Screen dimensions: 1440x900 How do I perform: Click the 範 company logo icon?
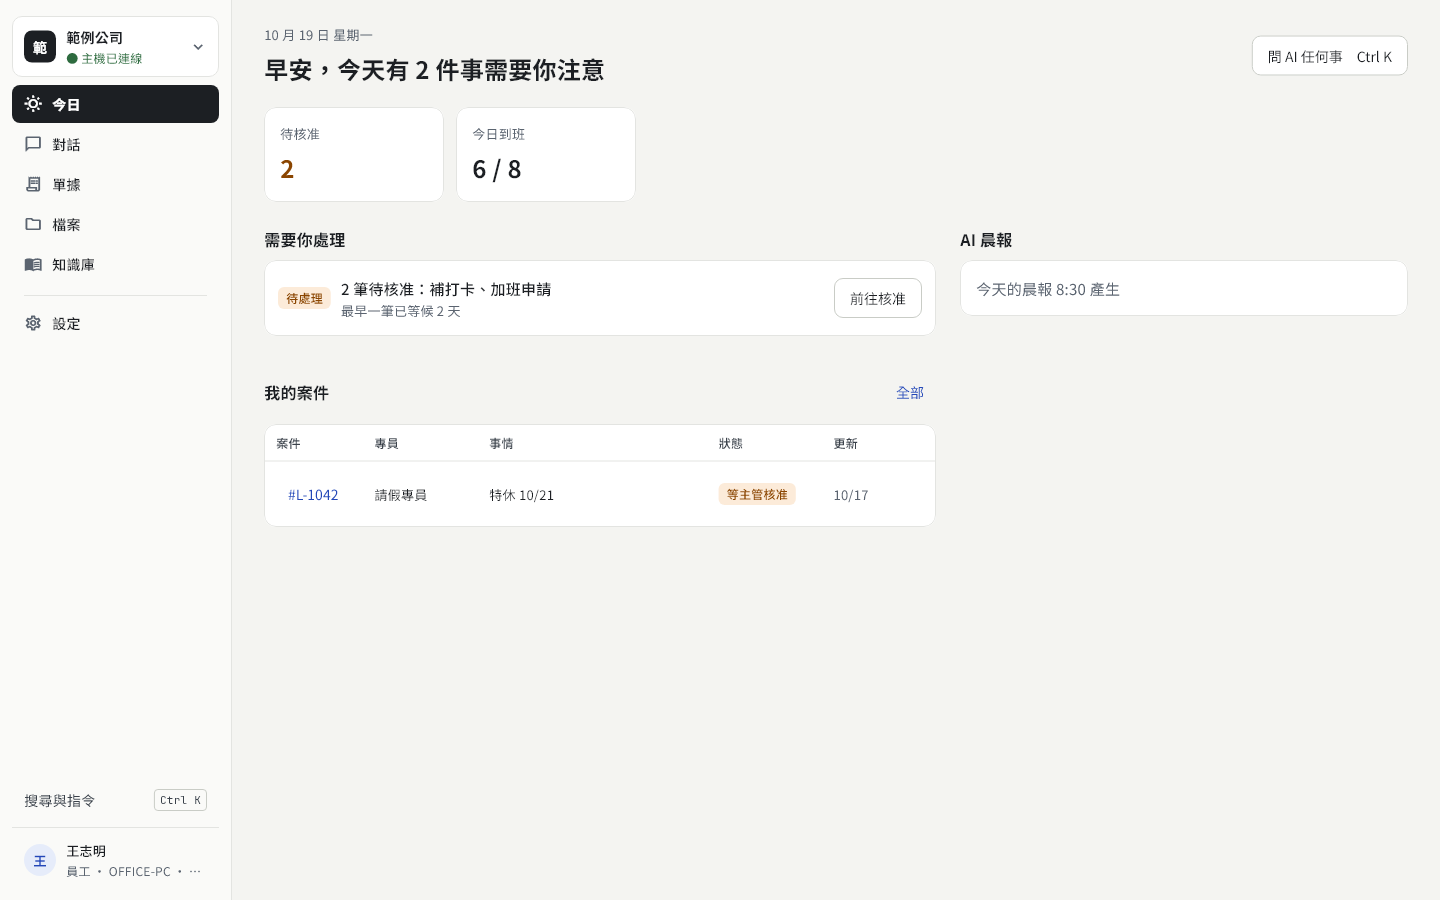(40, 47)
